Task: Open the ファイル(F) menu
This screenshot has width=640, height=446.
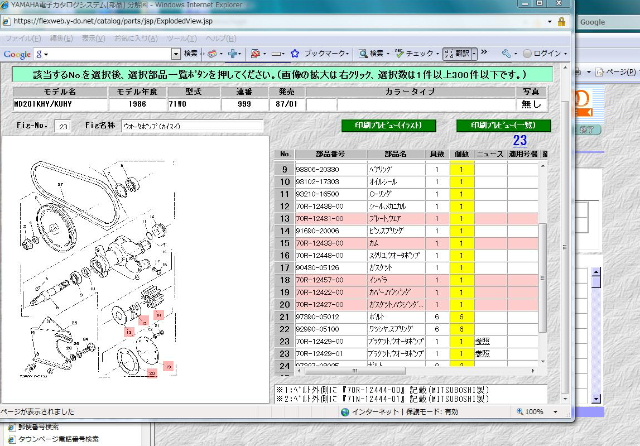Action: [x=23, y=38]
